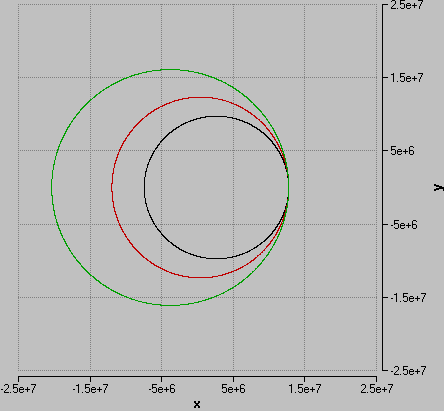Click the leftmost point of red orbit
Screen dimensions: 444x411
tap(112, 187)
